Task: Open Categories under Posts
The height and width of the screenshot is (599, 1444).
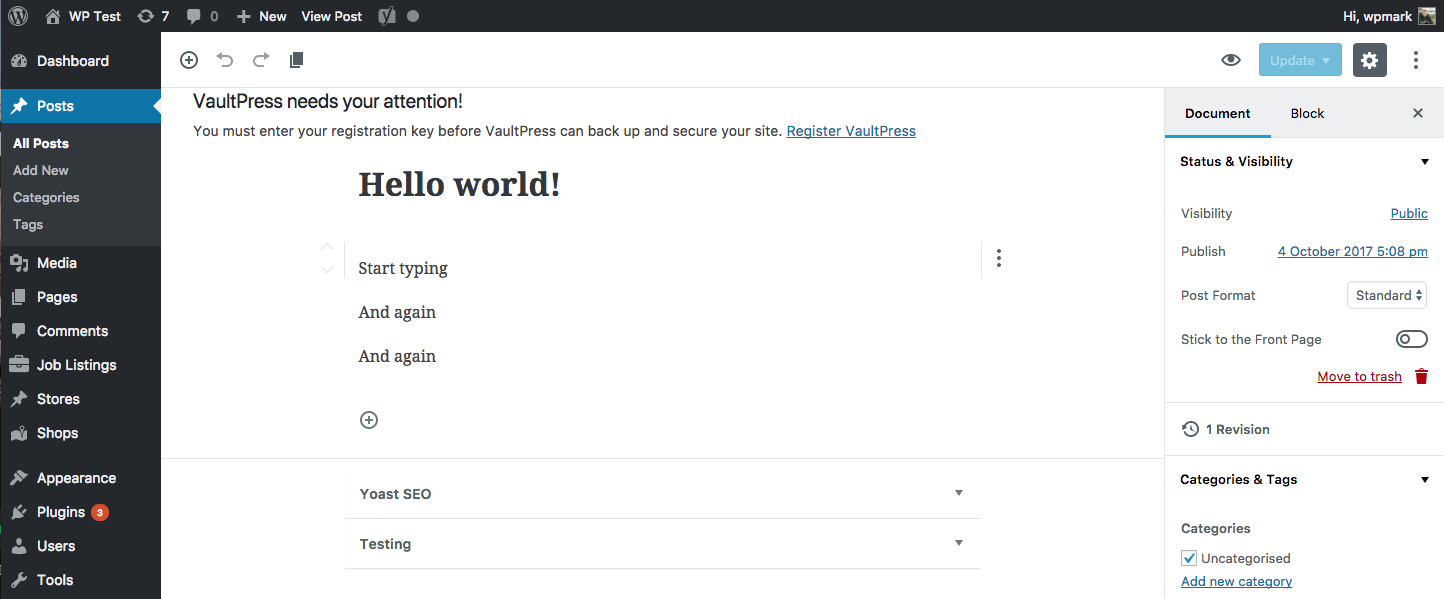Action: [46, 197]
